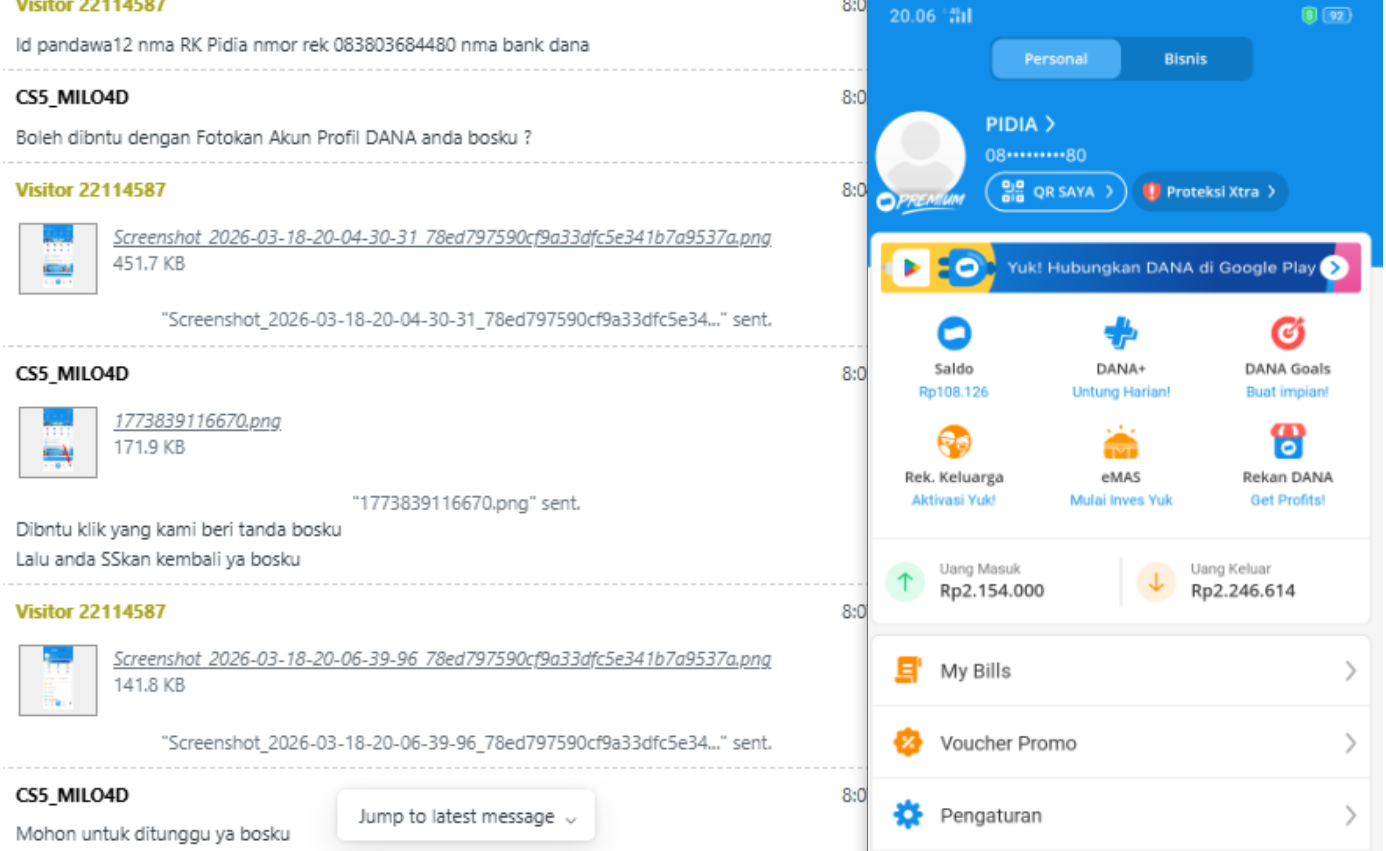Tap the My Bills receipt icon

pyautogui.click(x=907, y=670)
